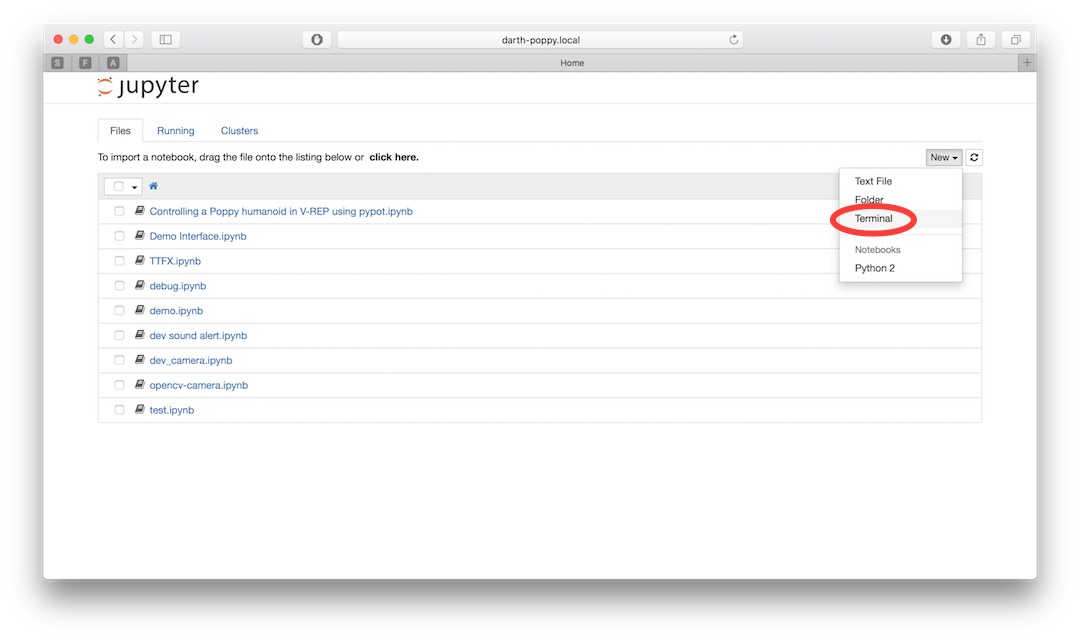The image size is (1080, 641).
Task: Open the selection dropdown arrow in header
Action: [134, 187]
